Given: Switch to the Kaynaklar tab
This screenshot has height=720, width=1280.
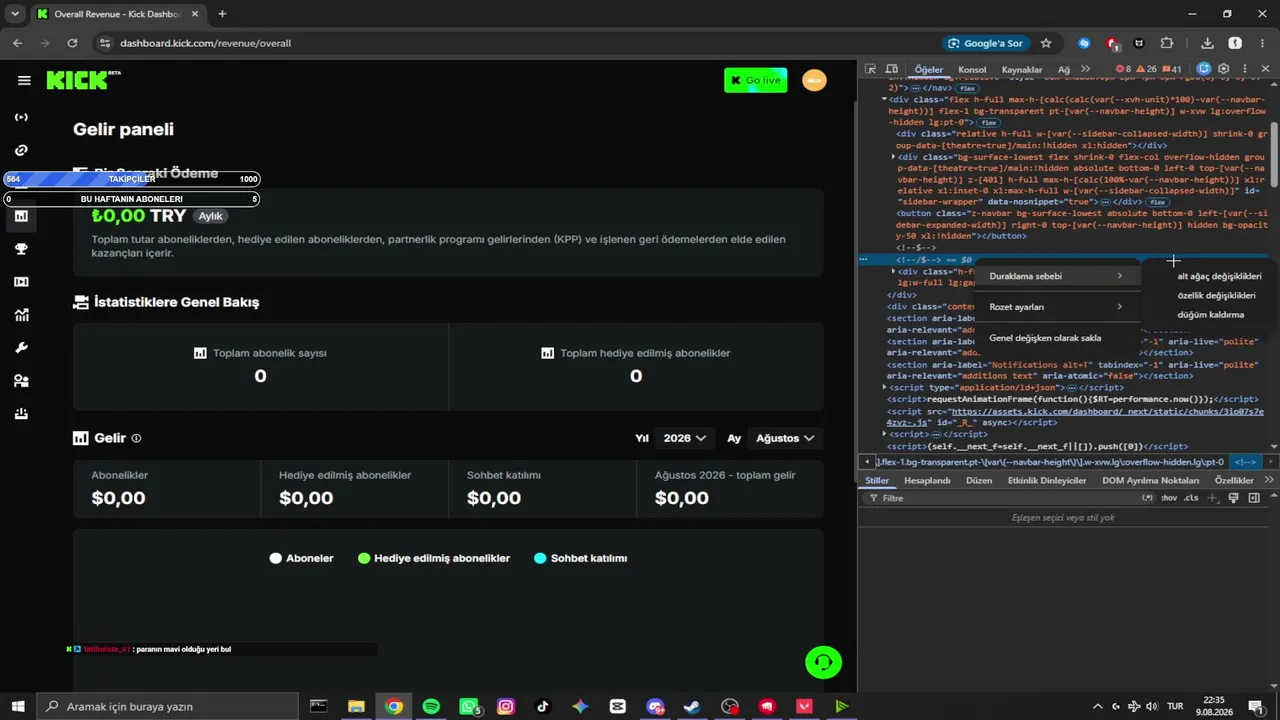Looking at the screenshot, I should (x=1022, y=70).
